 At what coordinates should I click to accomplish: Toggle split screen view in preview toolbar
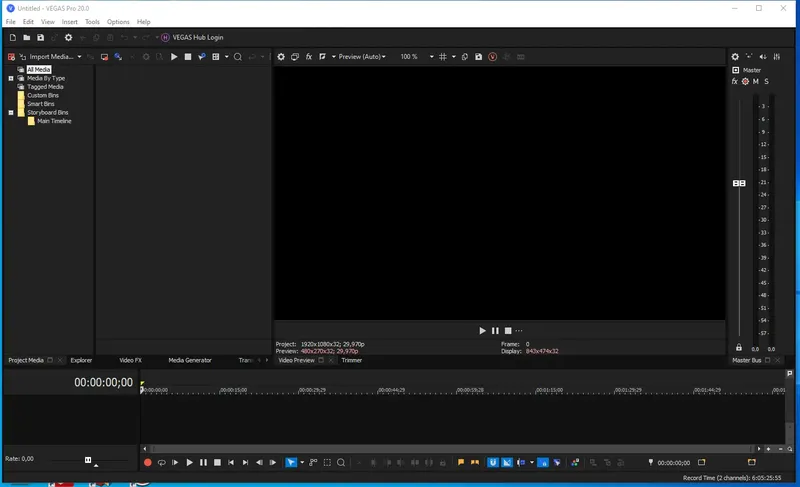(x=322, y=57)
